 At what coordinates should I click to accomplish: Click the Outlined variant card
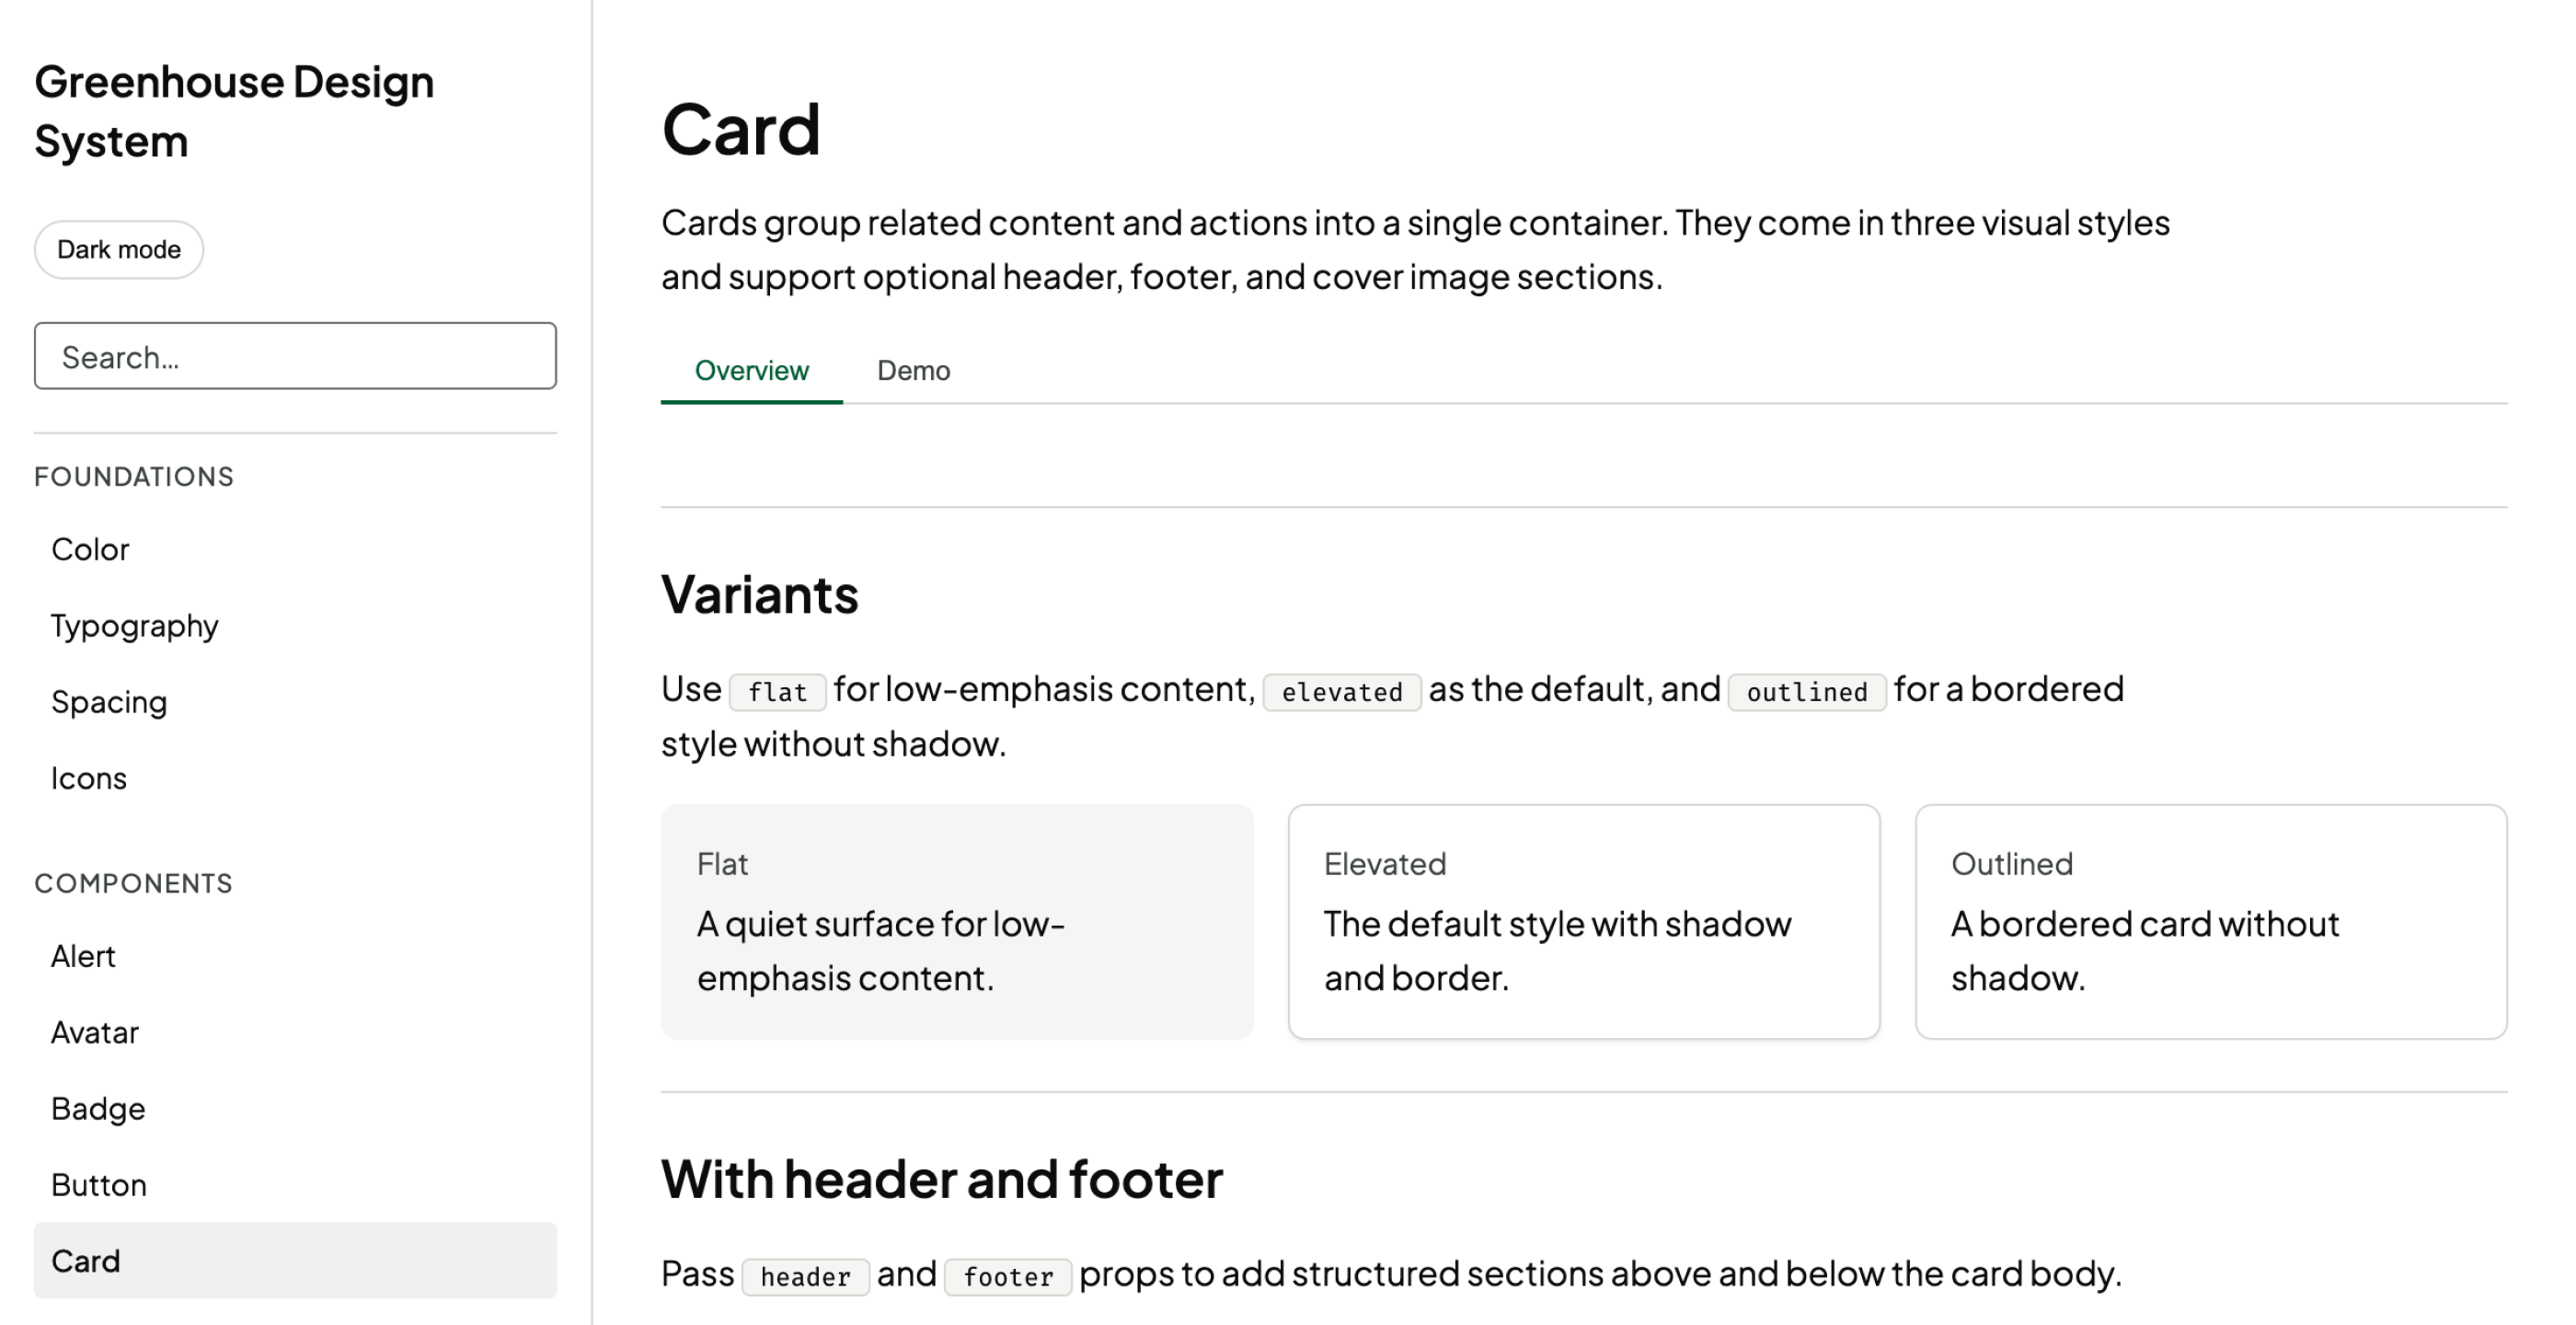coord(2211,922)
